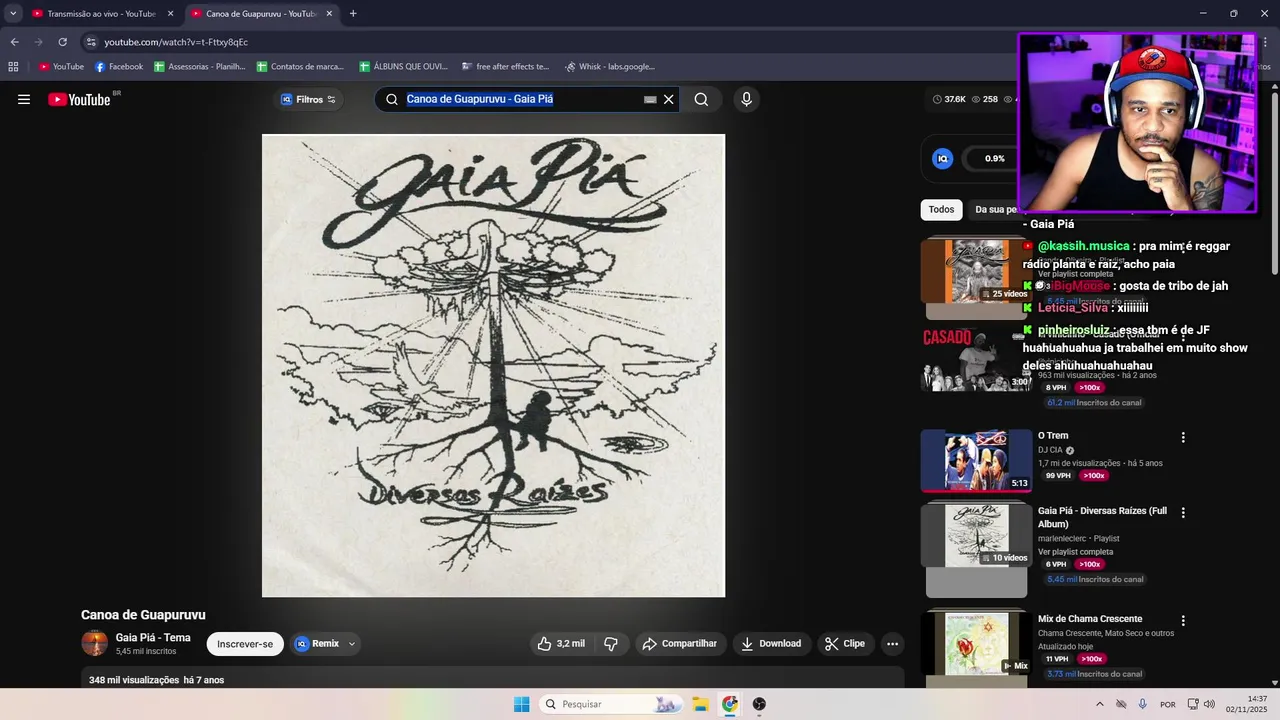Open O Trem video title link
This screenshot has width=1280, height=720.
[x=1053, y=436]
